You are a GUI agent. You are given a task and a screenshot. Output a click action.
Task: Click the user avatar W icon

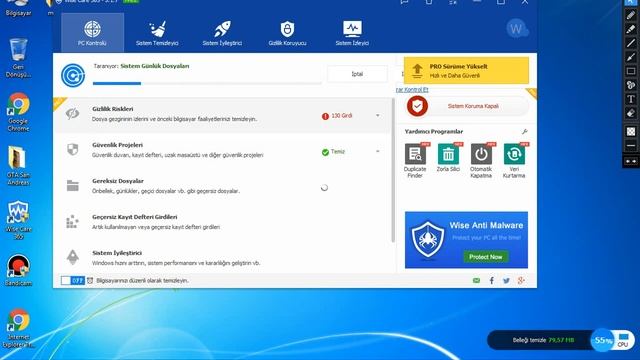517,29
